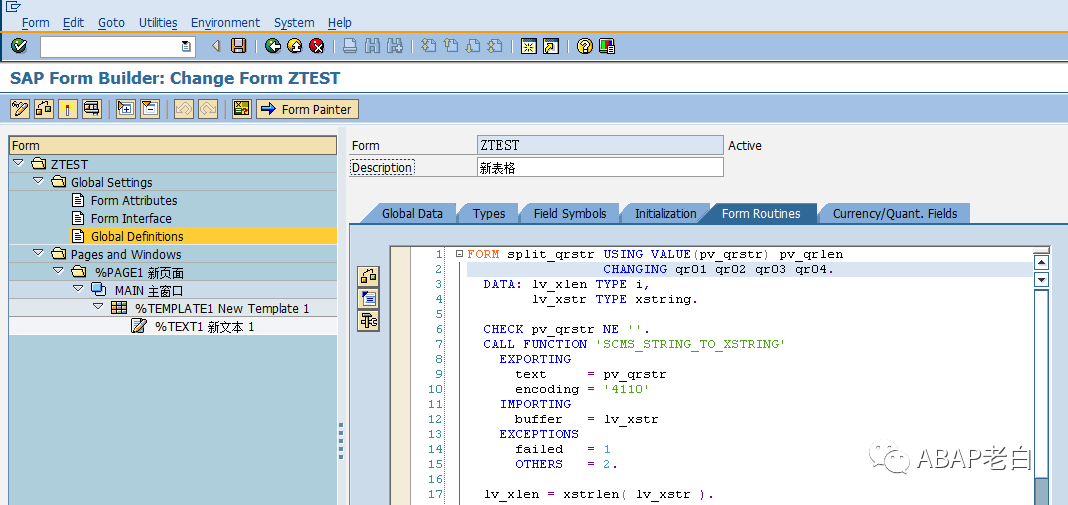
Task: Collapse the Global Settings folder
Action: click(x=38, y=181)
